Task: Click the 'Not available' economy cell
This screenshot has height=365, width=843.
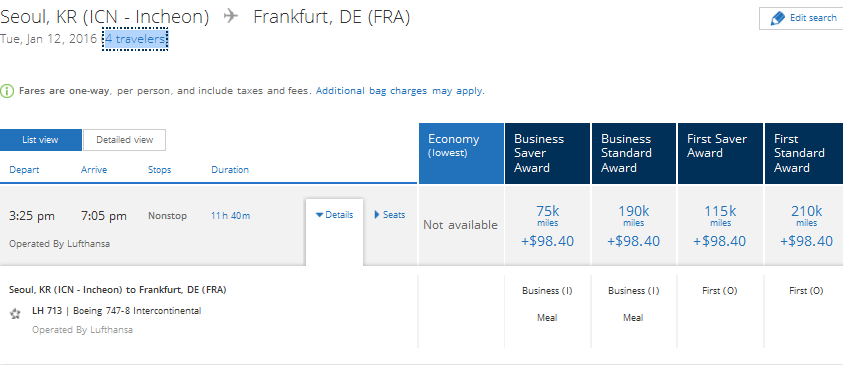Action: point(461,225)
